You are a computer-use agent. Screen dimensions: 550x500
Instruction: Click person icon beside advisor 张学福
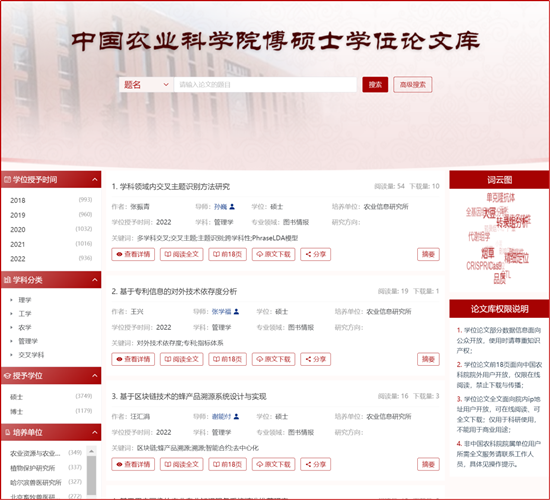(236, 312)
